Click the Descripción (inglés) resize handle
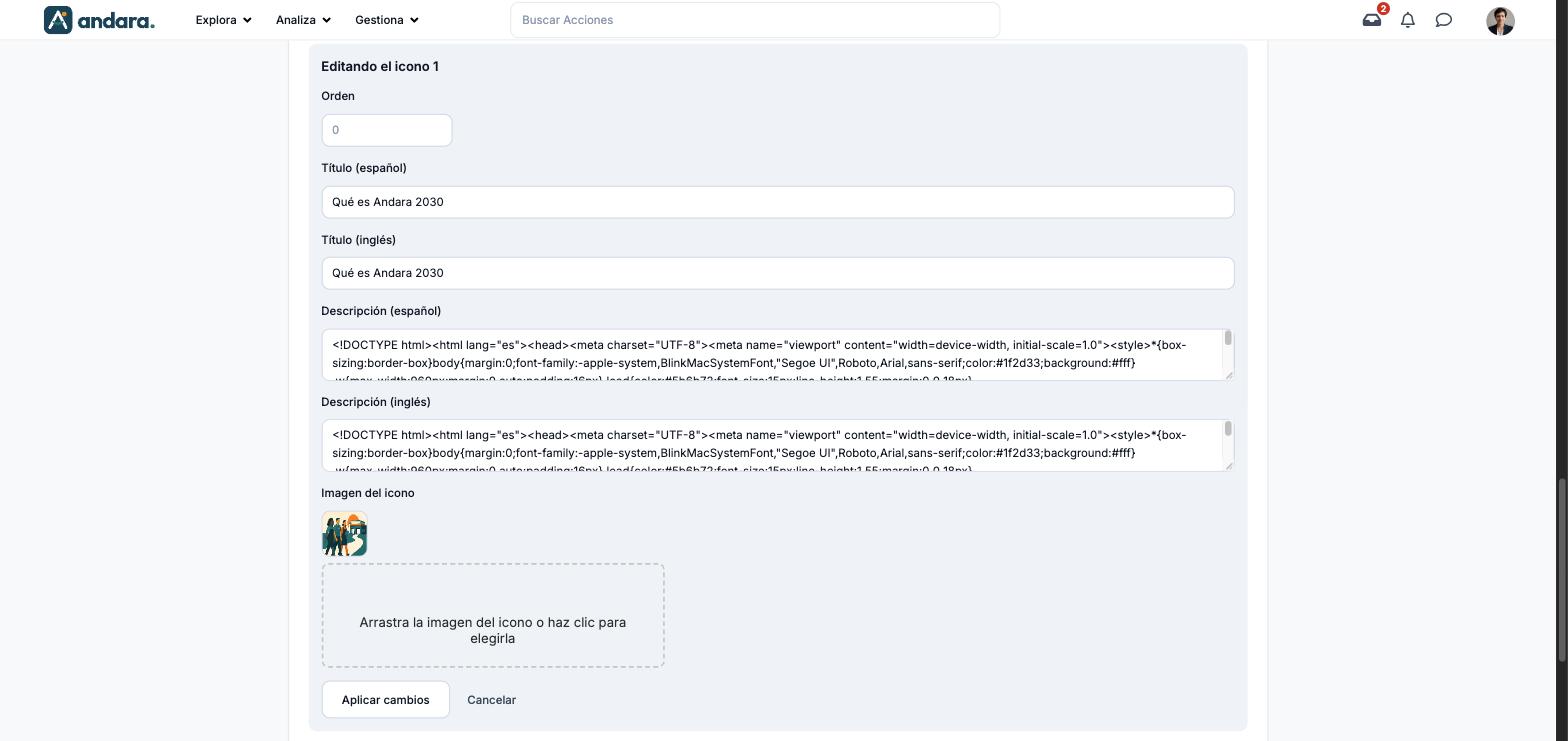The height and width of the screenshot is (741, 1568). click(x=1229, y=465)
